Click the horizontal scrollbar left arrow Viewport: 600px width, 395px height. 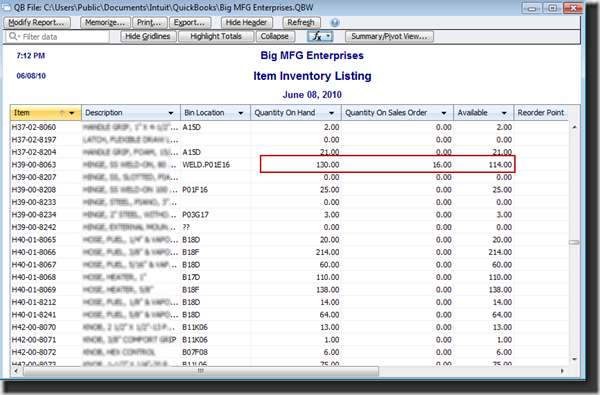[x=16, y=371]
